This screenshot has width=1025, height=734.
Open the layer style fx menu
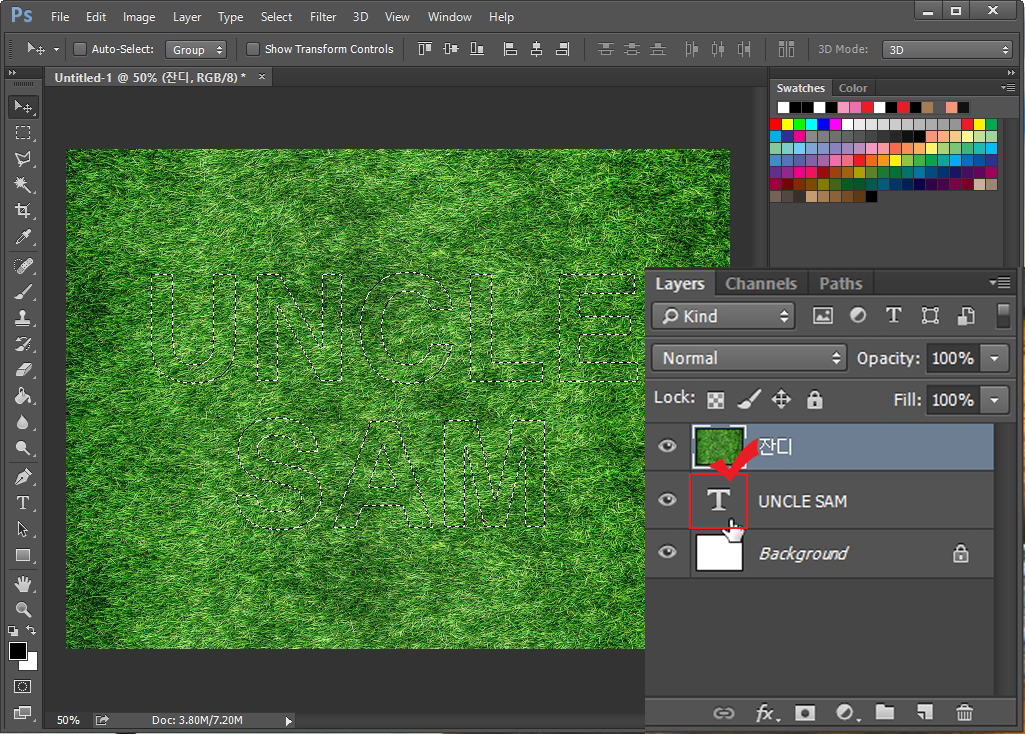click(766, 712)
